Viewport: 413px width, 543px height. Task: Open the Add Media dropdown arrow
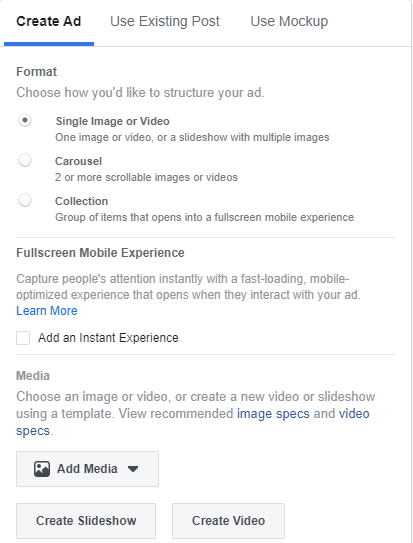click(133, 469)
